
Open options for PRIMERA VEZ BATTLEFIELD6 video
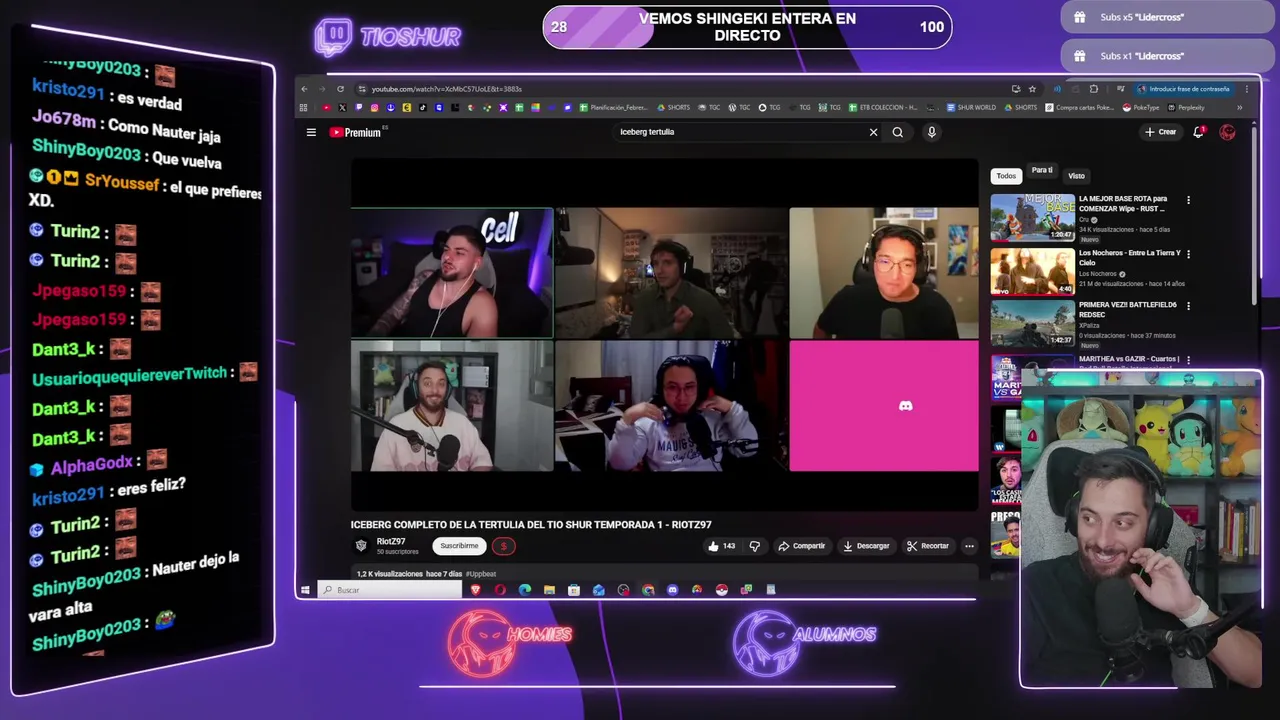pos(1188,305)
